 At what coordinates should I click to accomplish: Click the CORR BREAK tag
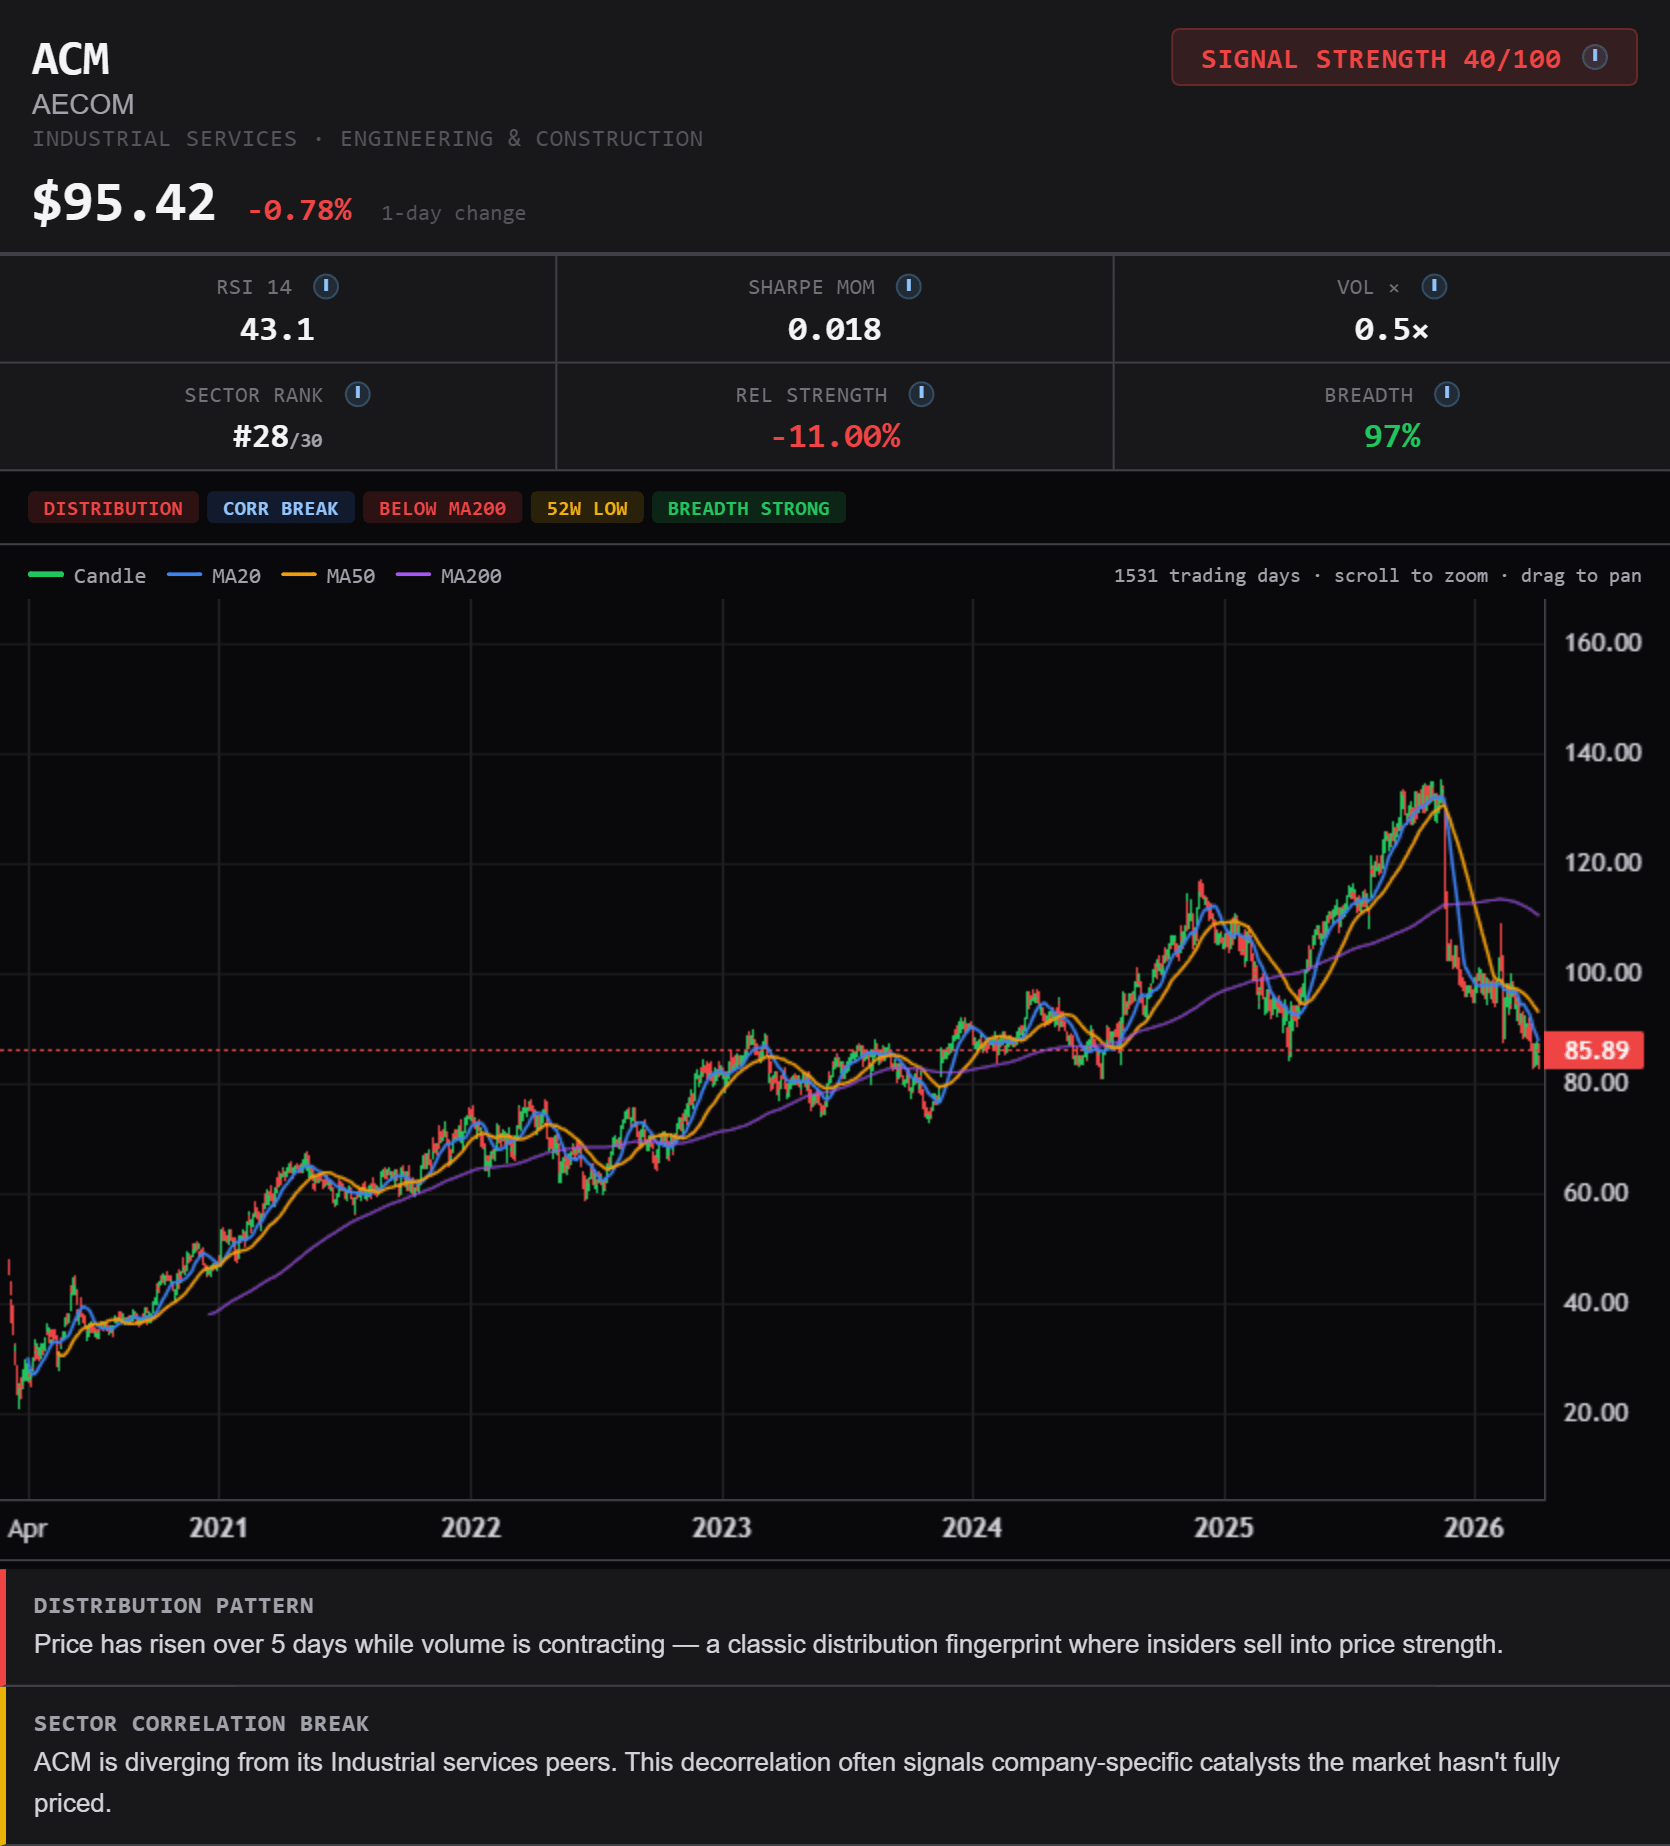(x=281, y=508)
